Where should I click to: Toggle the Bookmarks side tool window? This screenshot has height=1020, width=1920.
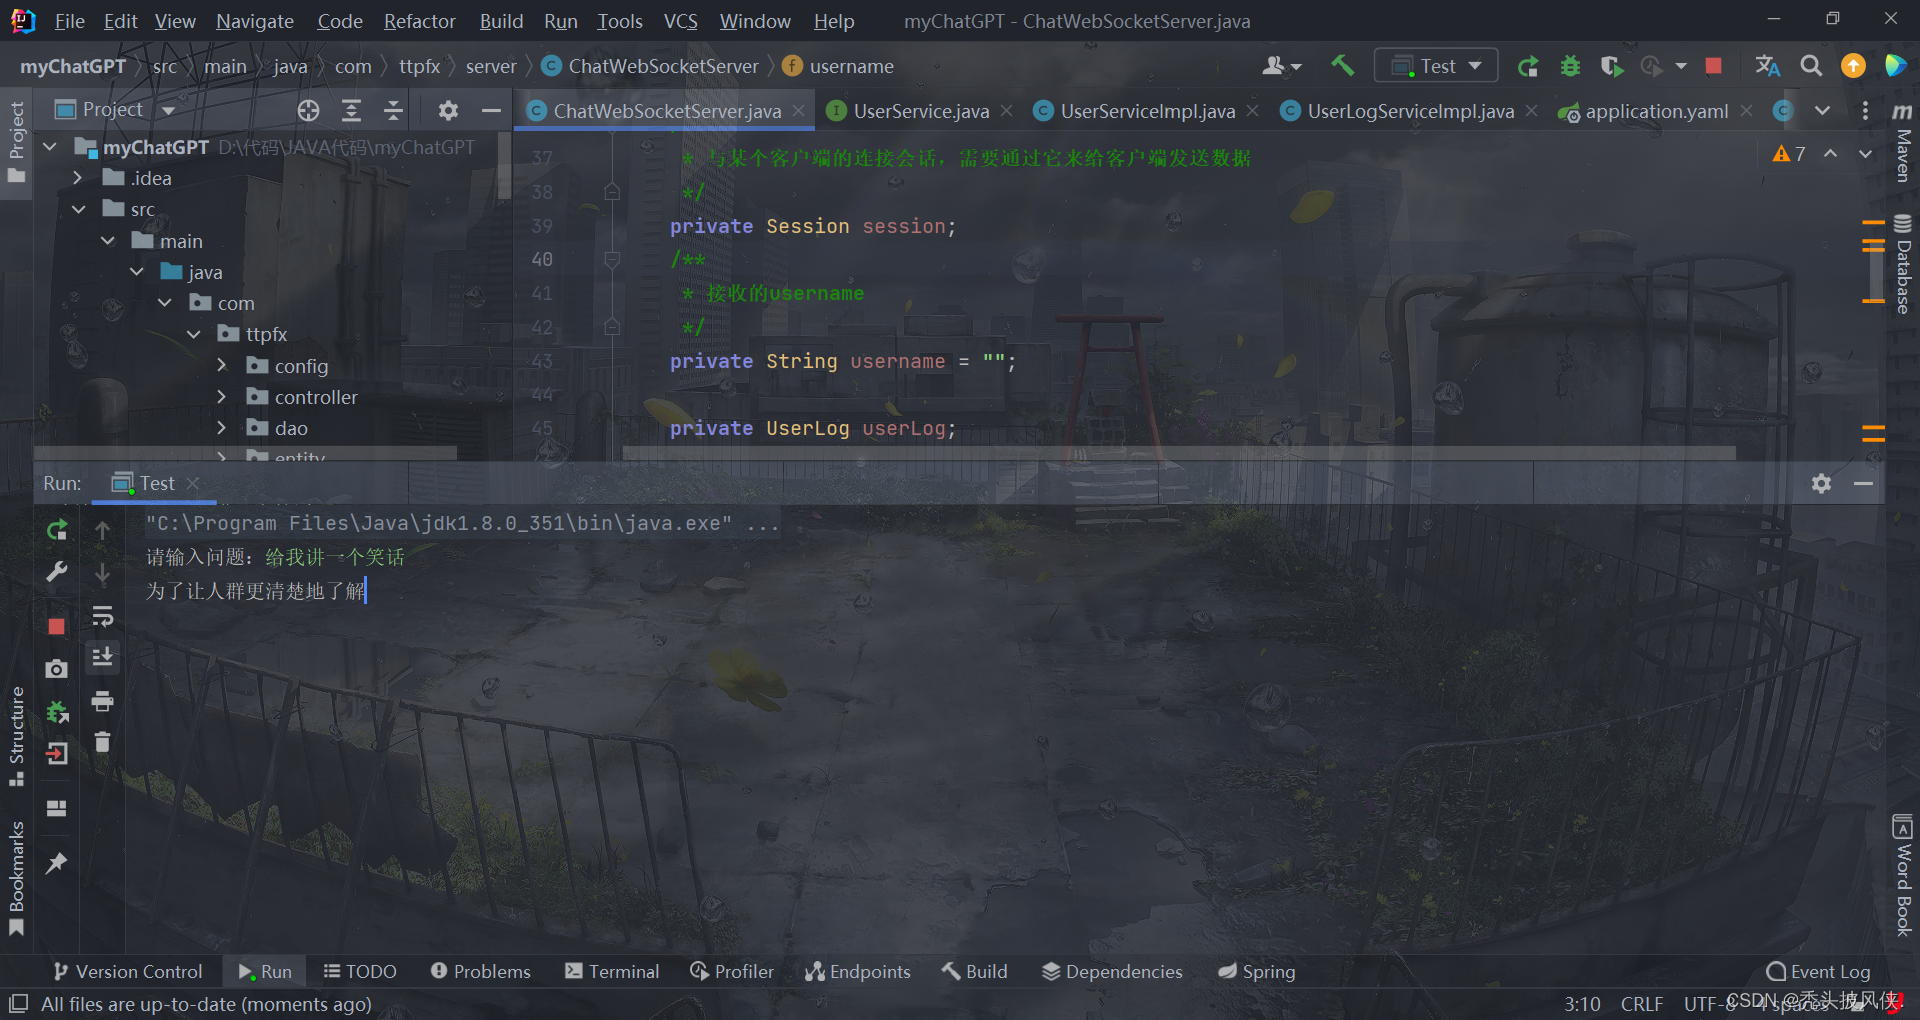click(x=16, y=878)
